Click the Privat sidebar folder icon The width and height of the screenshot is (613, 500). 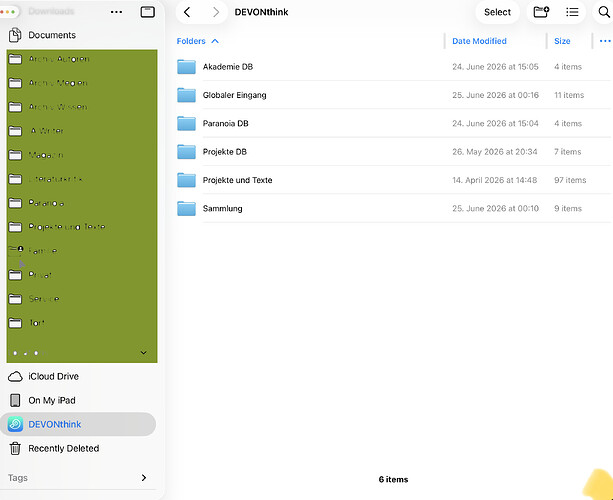(15, 275)
